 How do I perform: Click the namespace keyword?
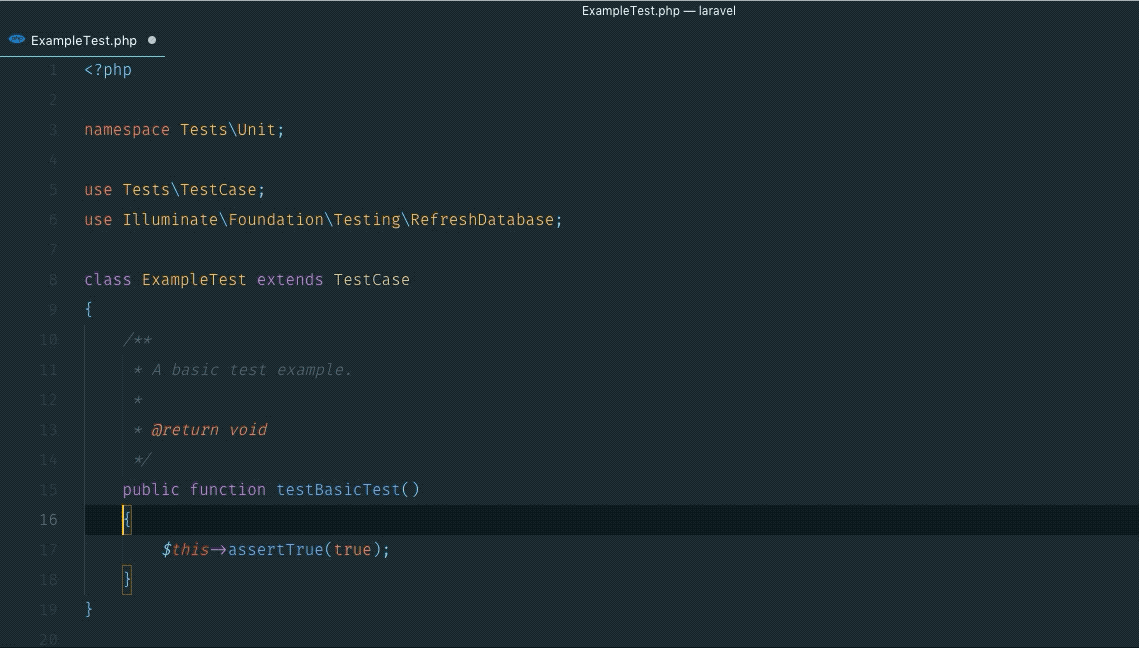pyautogui.click(x=127, y=130)
